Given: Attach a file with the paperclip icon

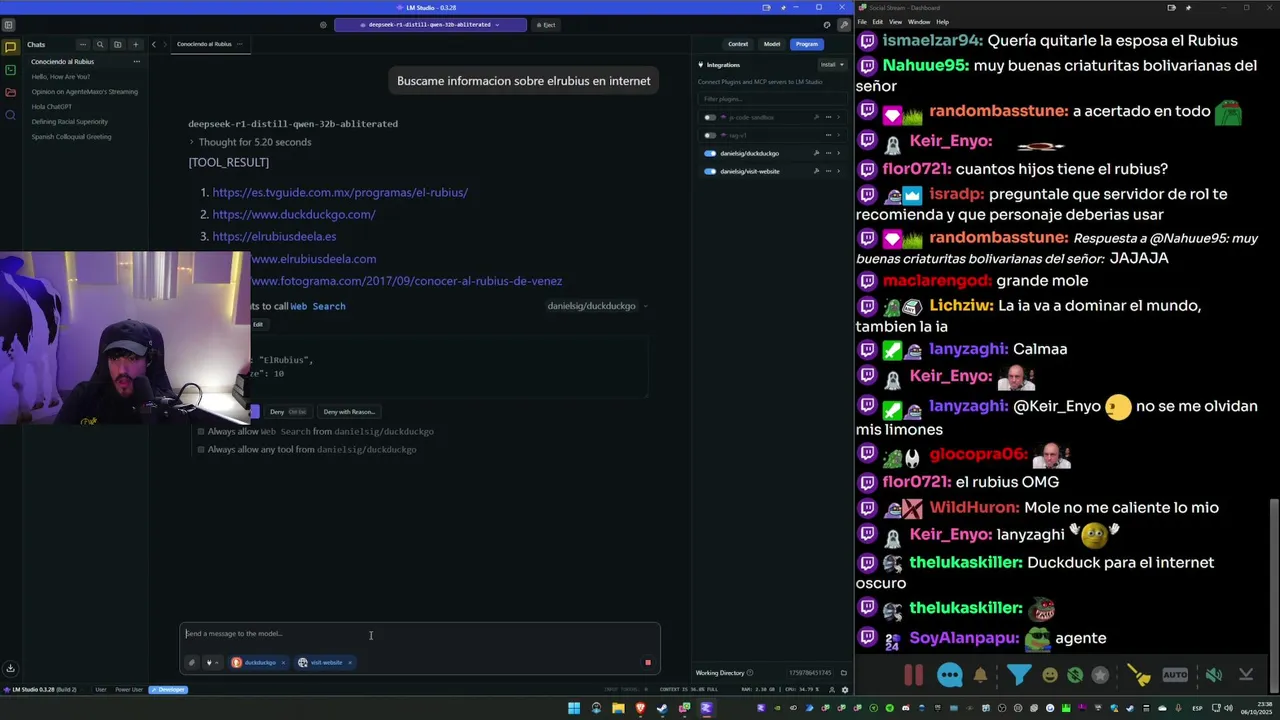Looking at the screenshot, I should pos(192,662).
